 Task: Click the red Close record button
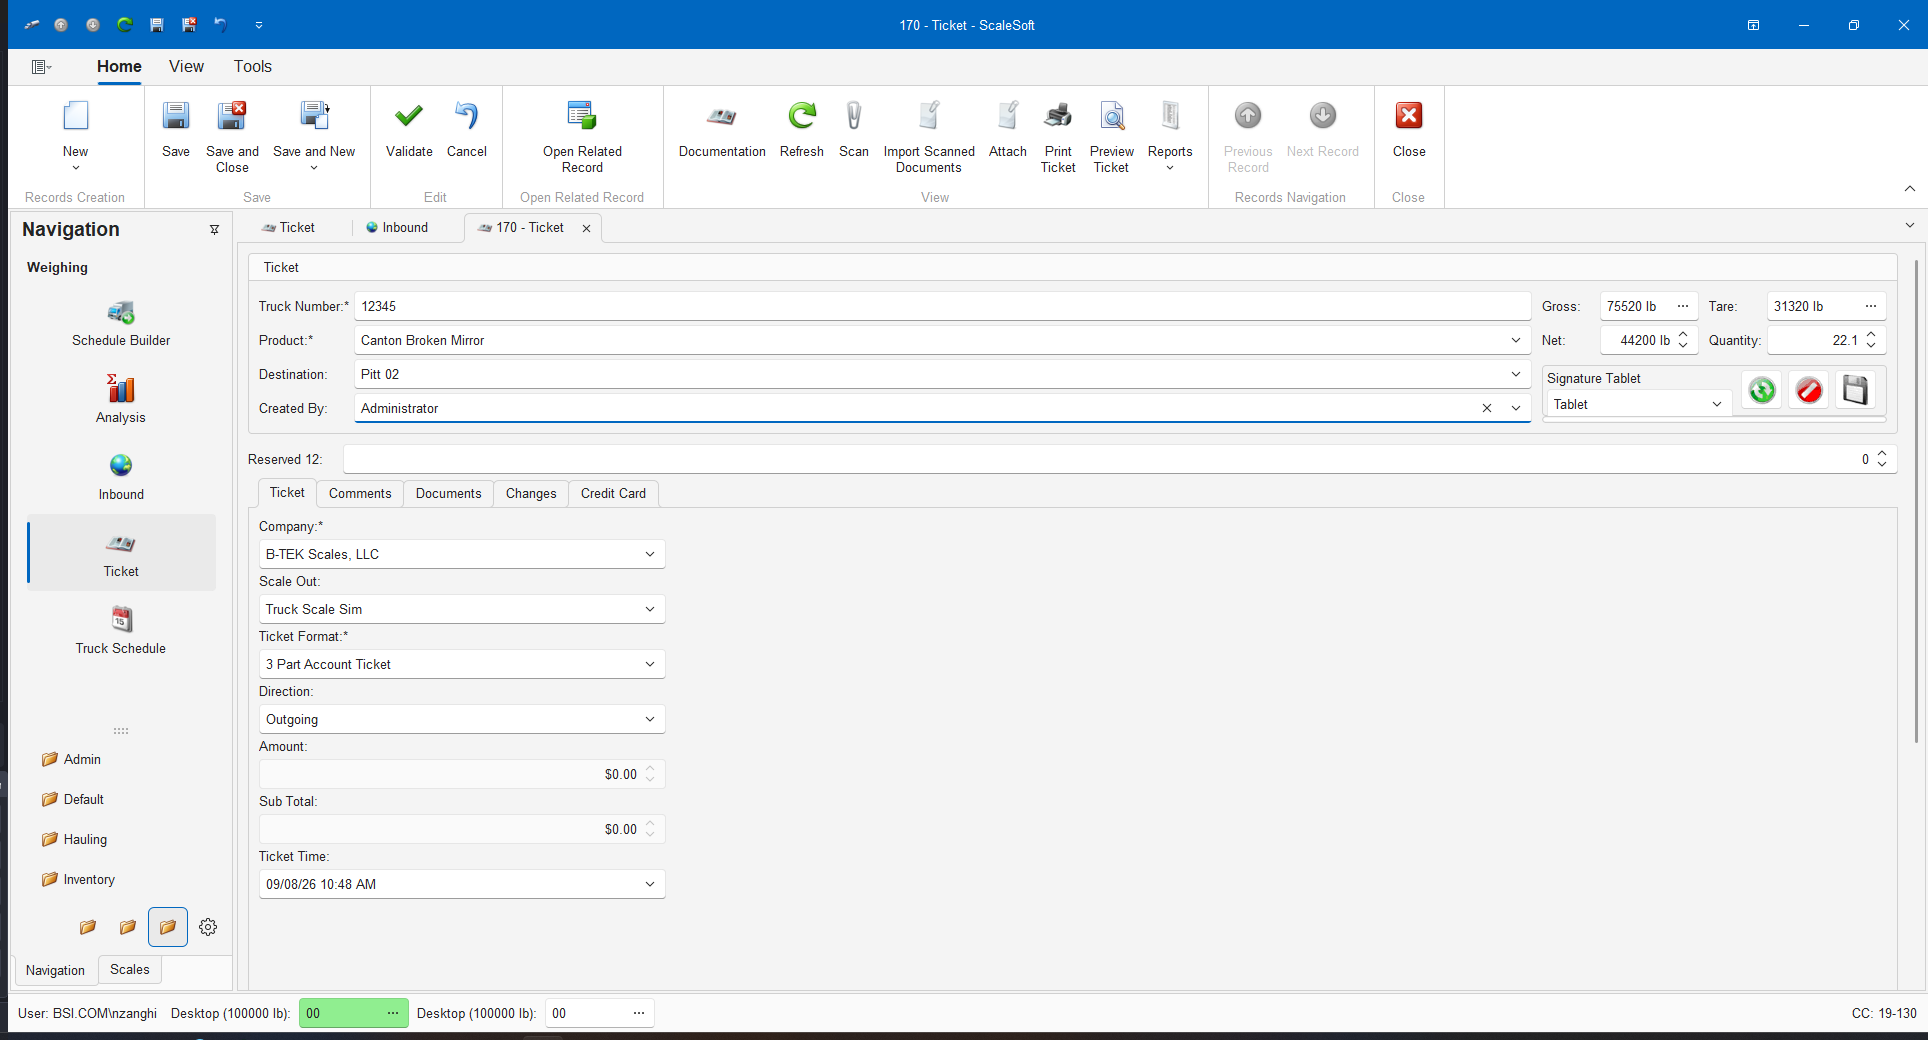click(1409, 130)
